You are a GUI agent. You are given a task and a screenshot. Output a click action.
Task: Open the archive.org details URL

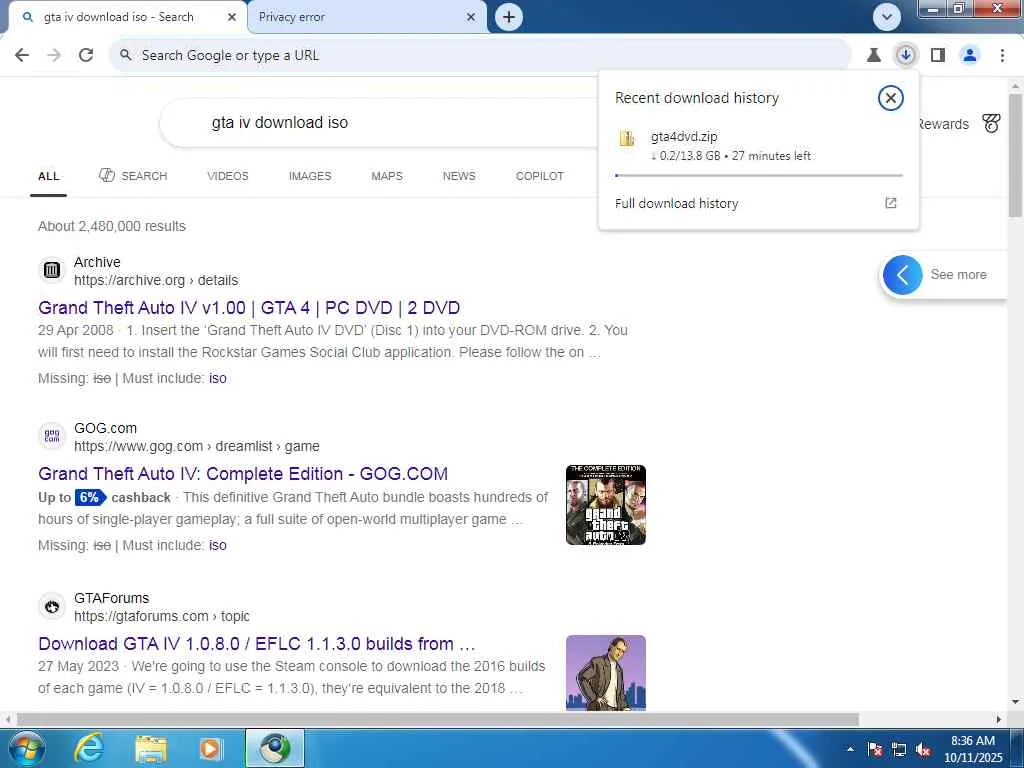(156, 280)
